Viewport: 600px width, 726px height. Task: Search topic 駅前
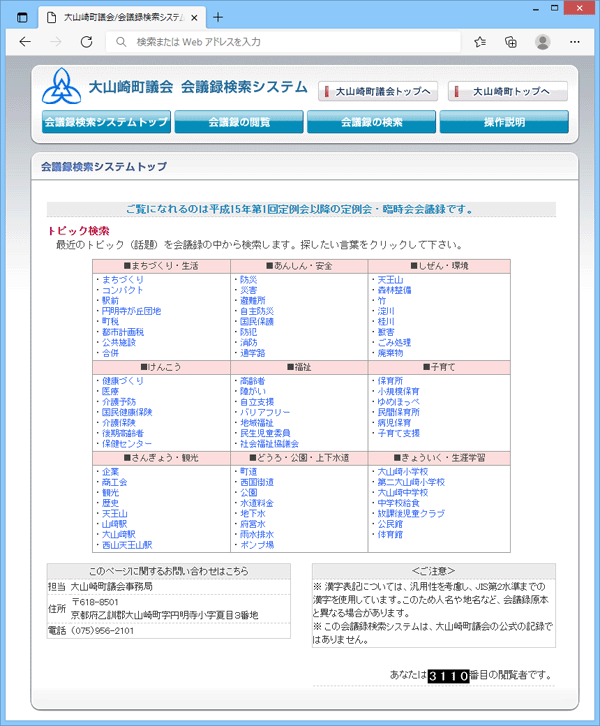pyautogui.click(x=110, y=300)
